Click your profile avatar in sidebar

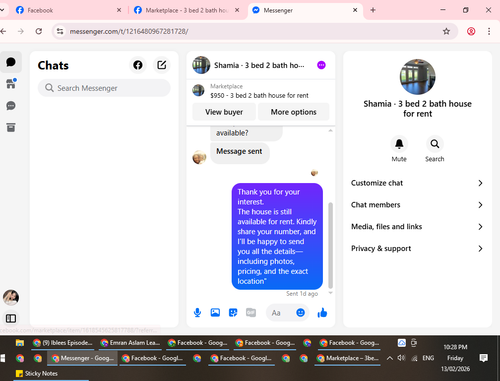[x=11, y=297]
